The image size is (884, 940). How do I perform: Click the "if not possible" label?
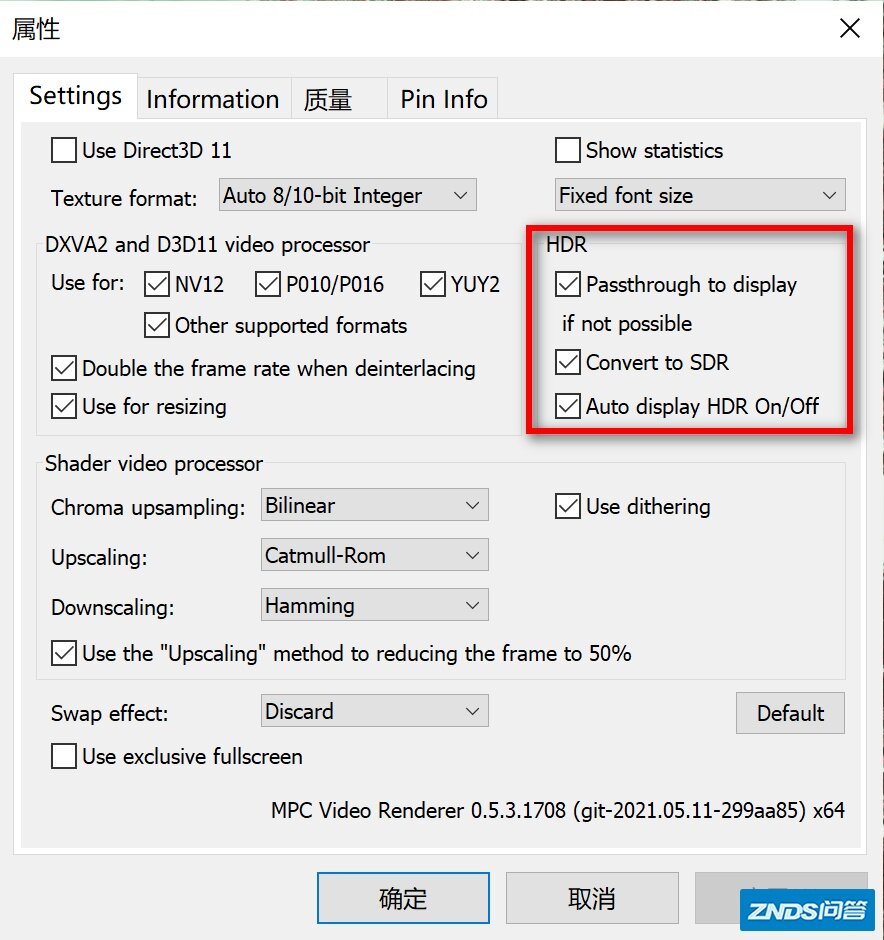[627, 324]
